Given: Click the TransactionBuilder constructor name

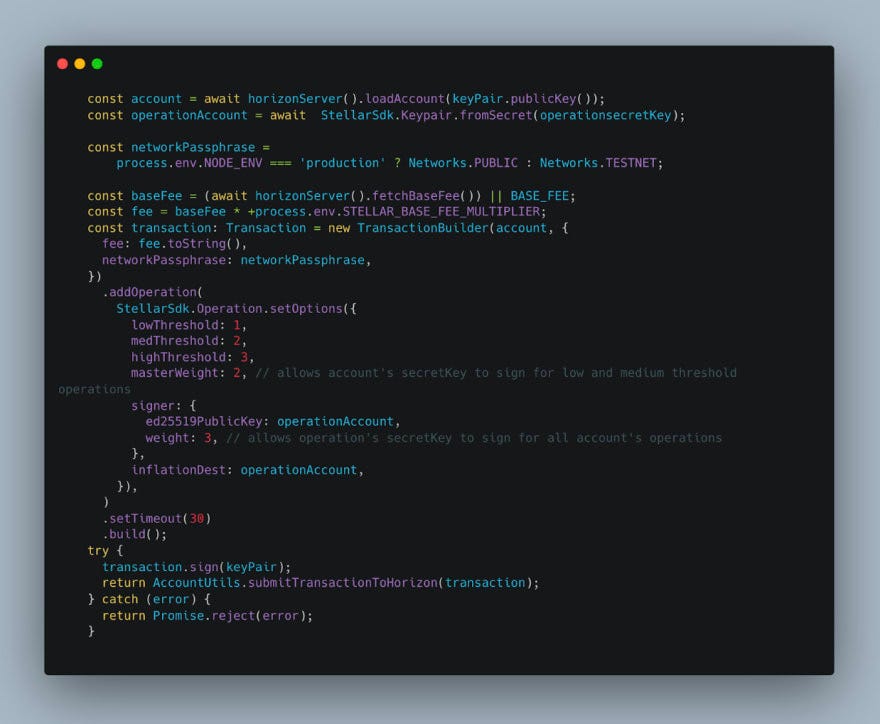Looking at the screenshot, I should point(423,228).
